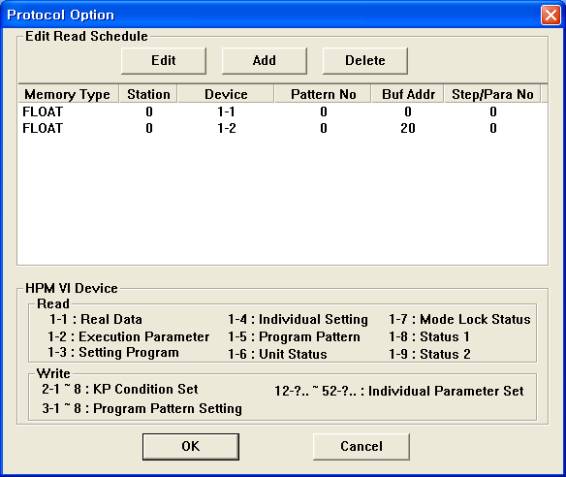Select device 1-1 cell in list
This screenshot has width=566, height=477.
point(226,112)
